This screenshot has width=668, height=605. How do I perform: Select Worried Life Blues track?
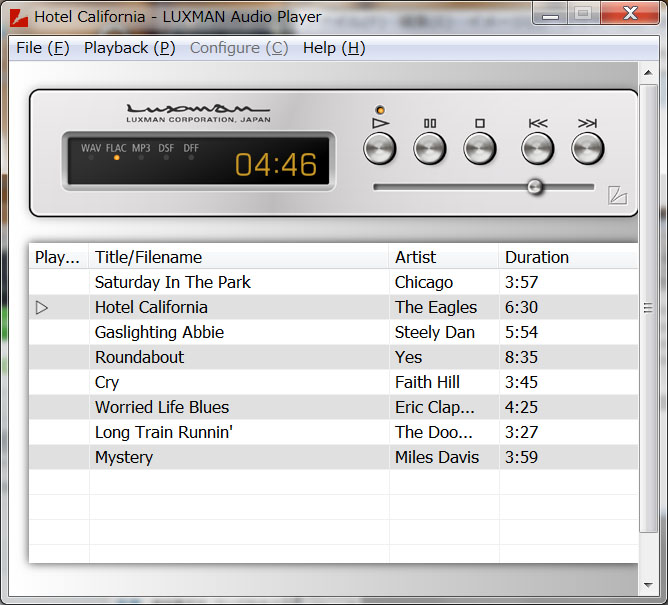pyautogui.click(x=333, y=407)
